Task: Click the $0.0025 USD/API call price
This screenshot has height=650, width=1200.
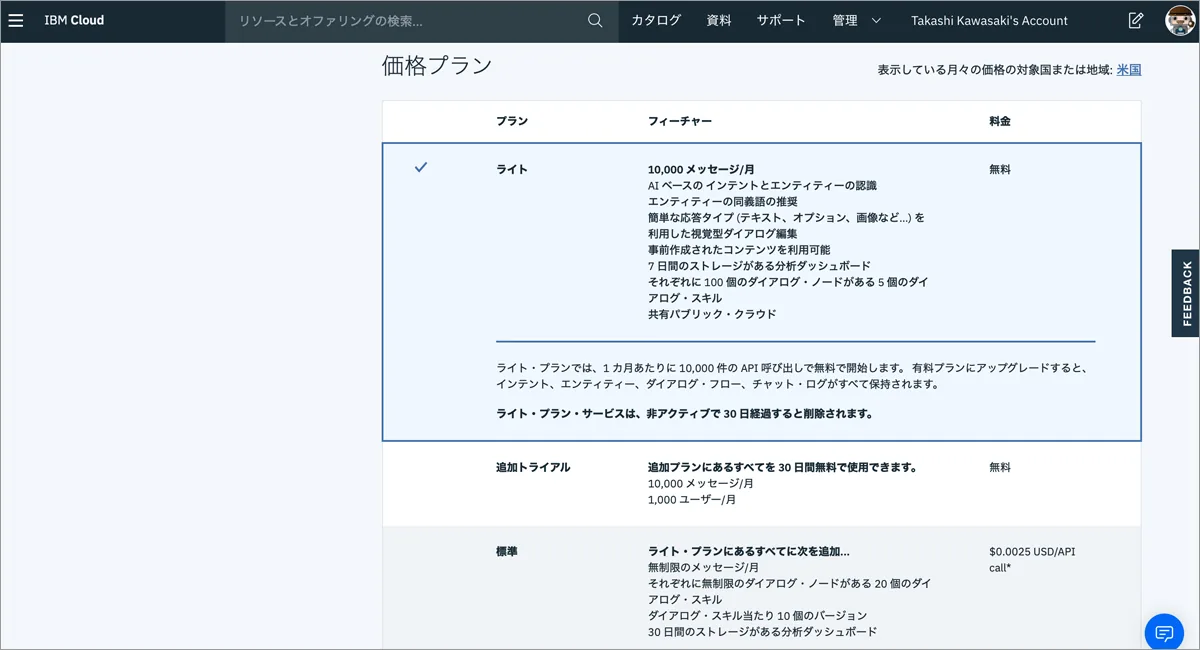Action: coord(1032,559)
